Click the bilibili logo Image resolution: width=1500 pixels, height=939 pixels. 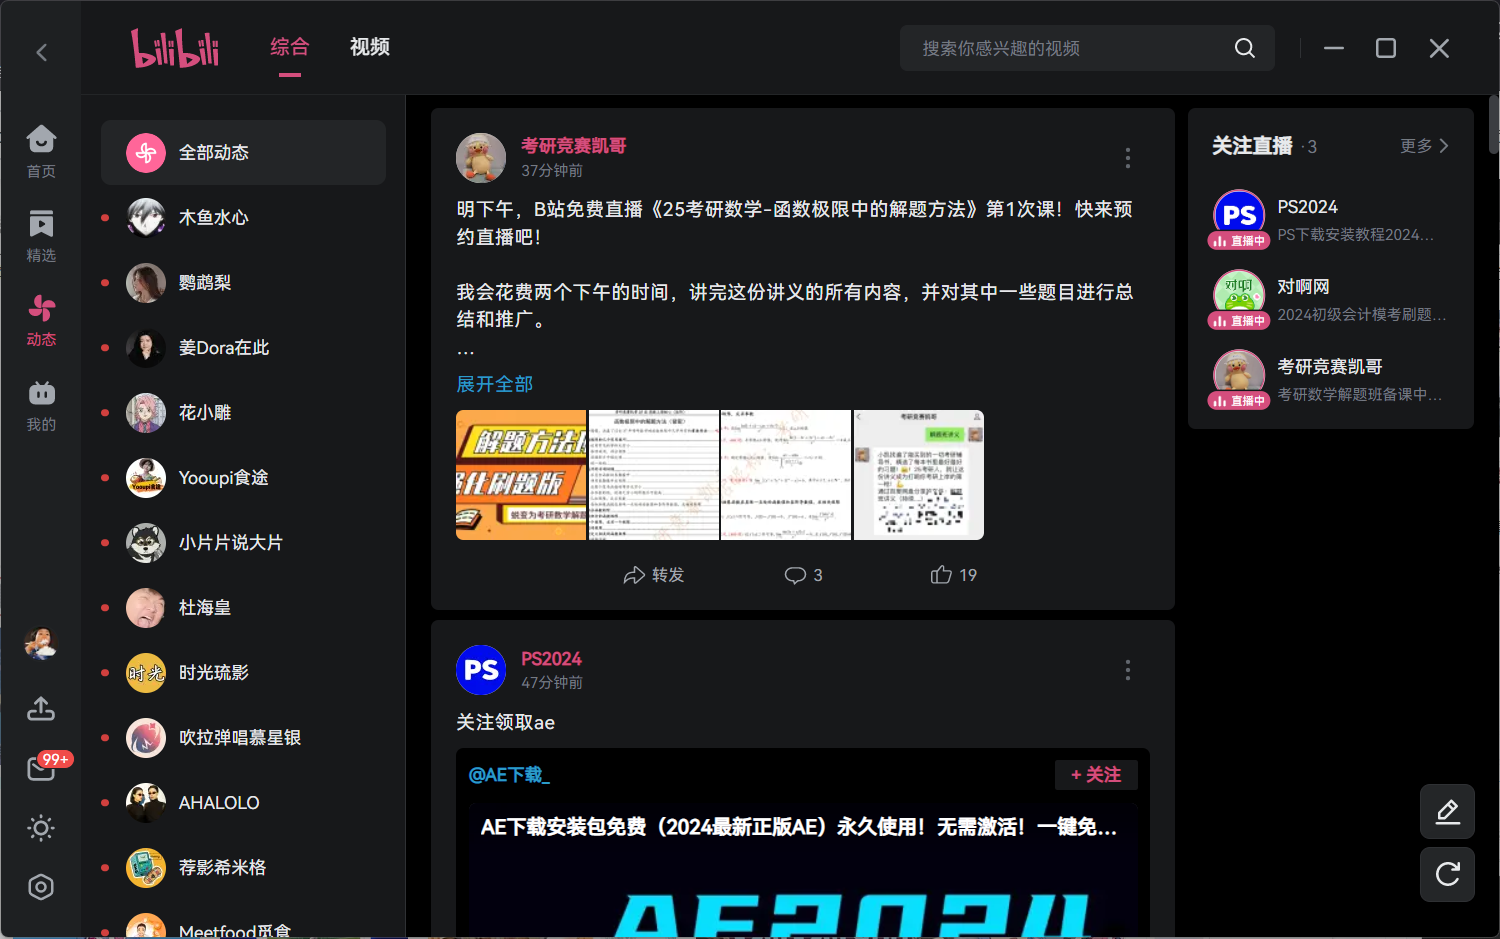(x=175, y=48)
